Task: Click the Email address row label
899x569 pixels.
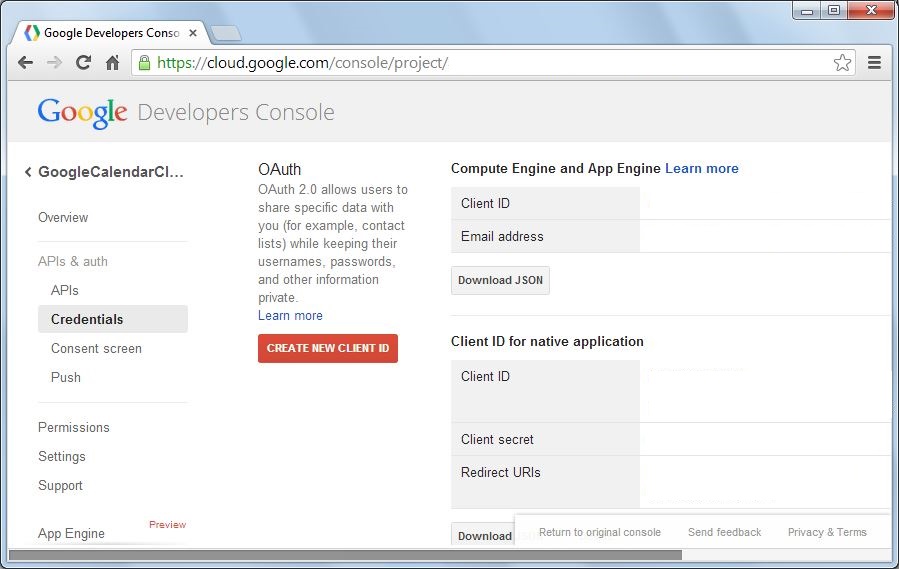Action: click(x=502, y=236)
